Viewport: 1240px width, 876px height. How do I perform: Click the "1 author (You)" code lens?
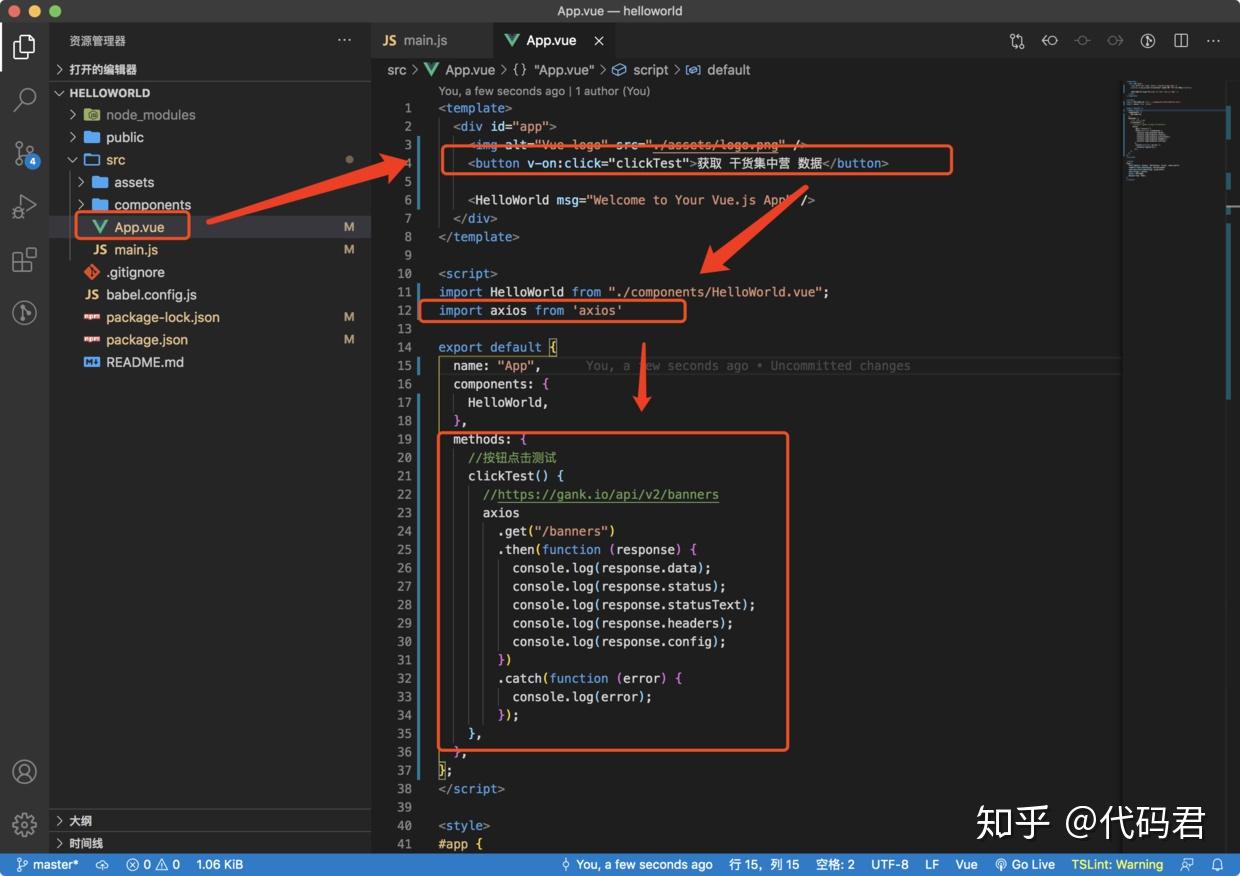tap(611, 91)
